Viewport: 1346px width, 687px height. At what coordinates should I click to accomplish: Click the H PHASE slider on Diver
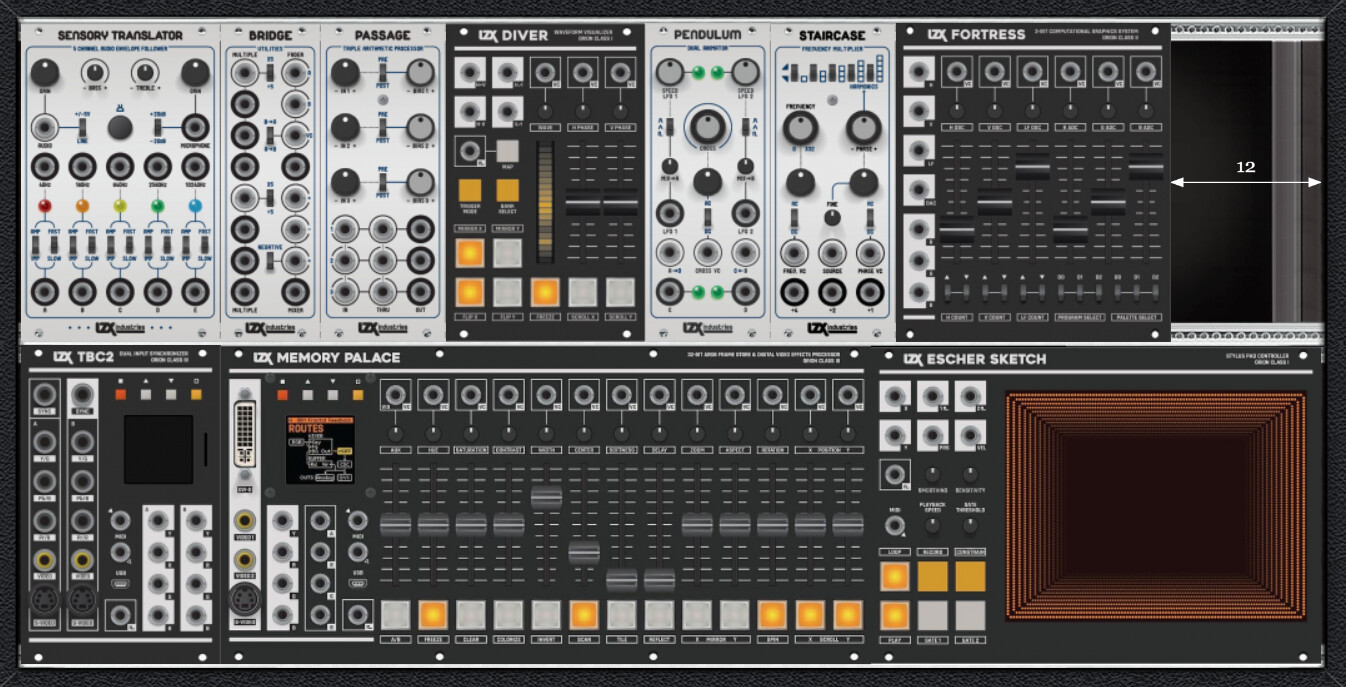(x=583, y=200)
